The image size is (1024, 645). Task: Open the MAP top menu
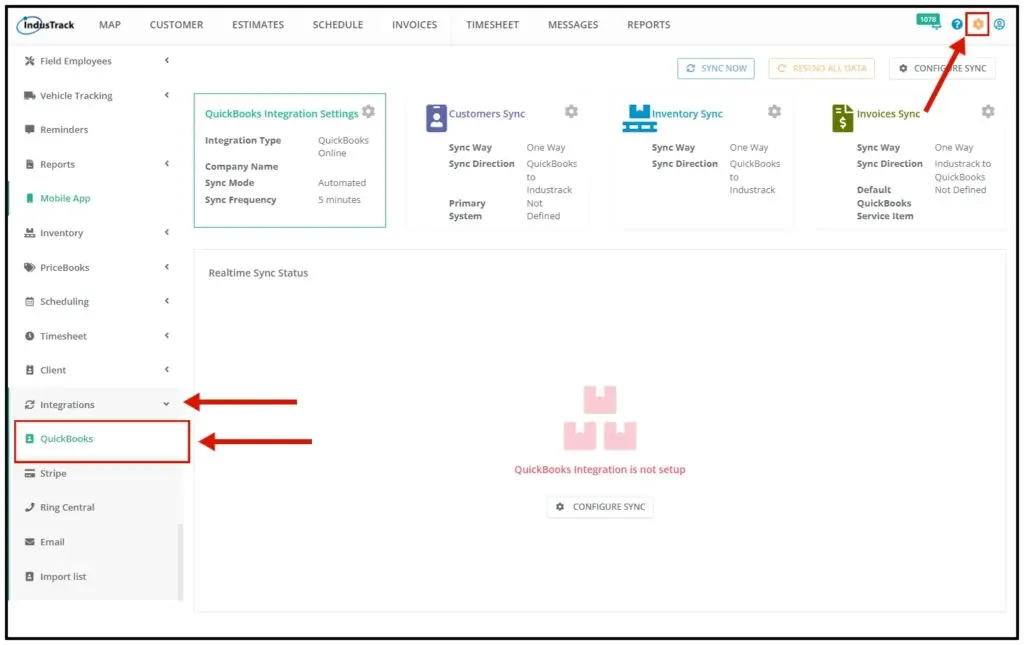(x=110, y=25)
